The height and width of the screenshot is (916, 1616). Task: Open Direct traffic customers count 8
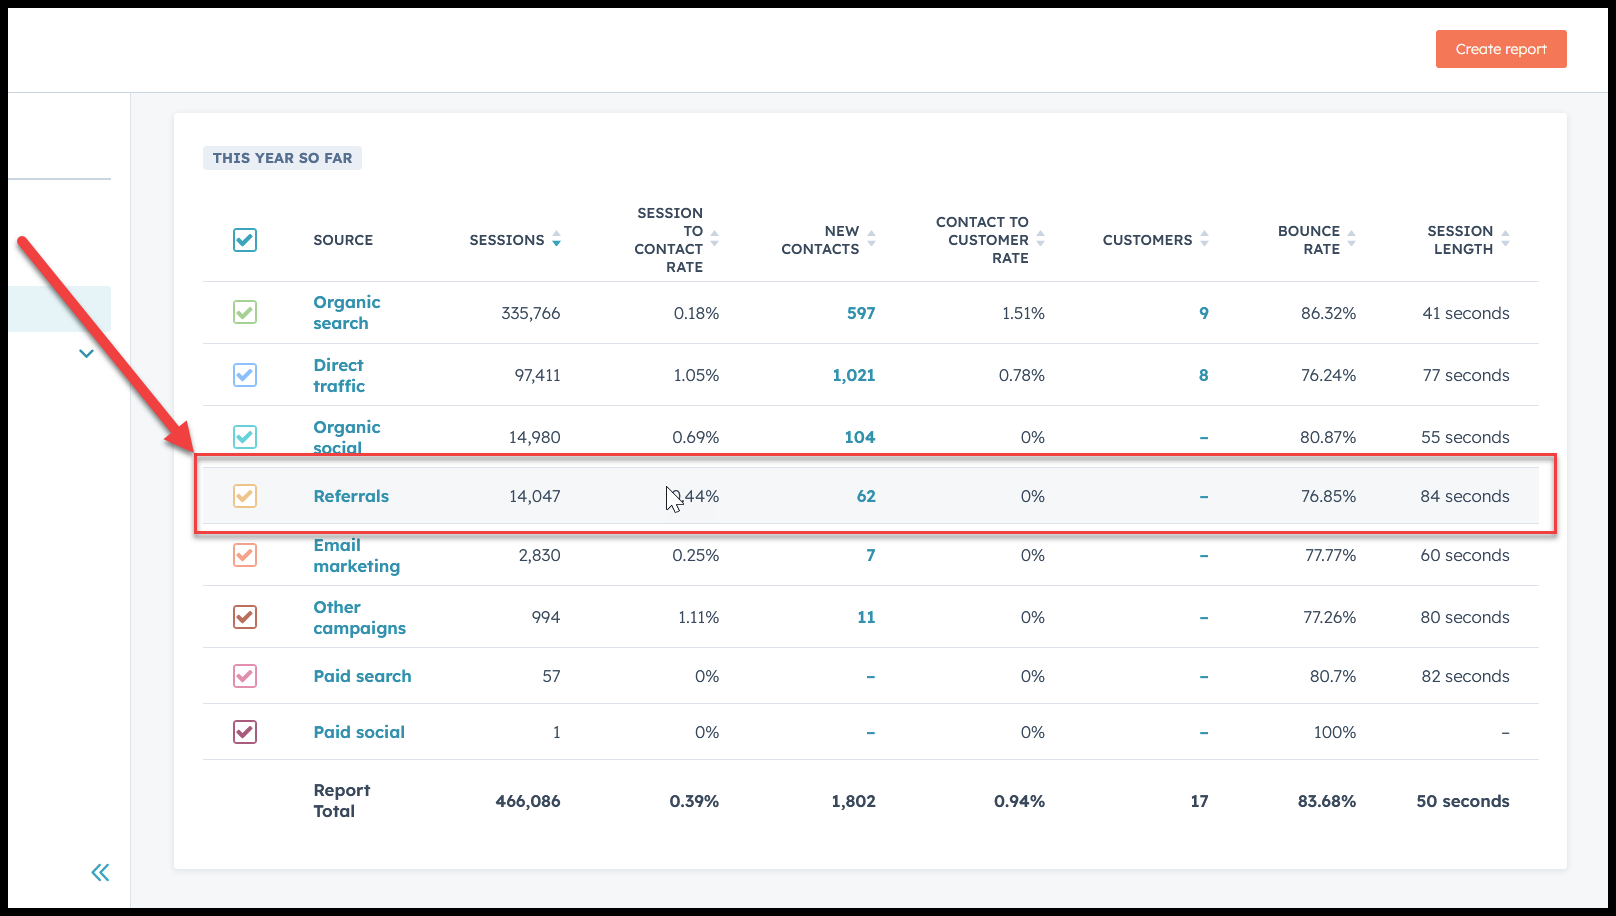coord(1203,375)
